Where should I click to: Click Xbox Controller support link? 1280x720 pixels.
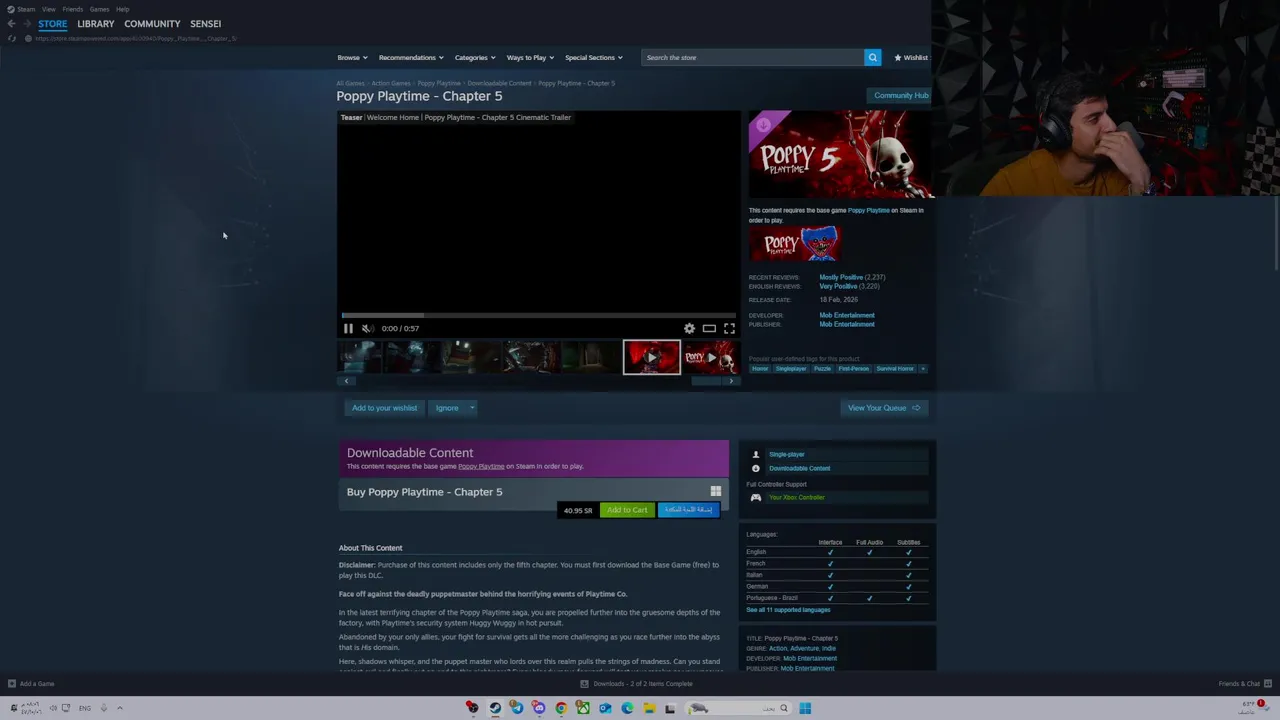click(797, 497)
